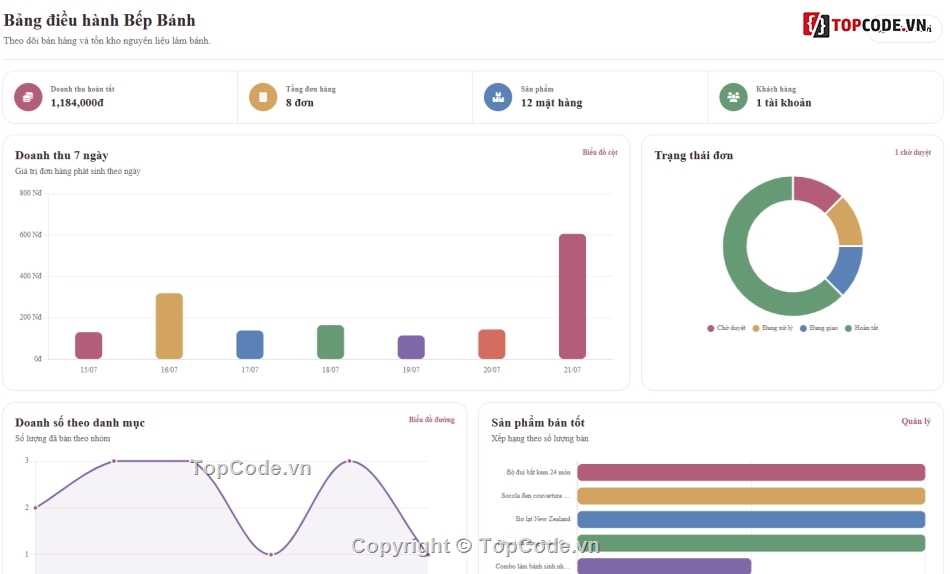Open the Biểu đồ cột link
The width and height of the screenshot is (950, 574).
click(x=600, y=152)
